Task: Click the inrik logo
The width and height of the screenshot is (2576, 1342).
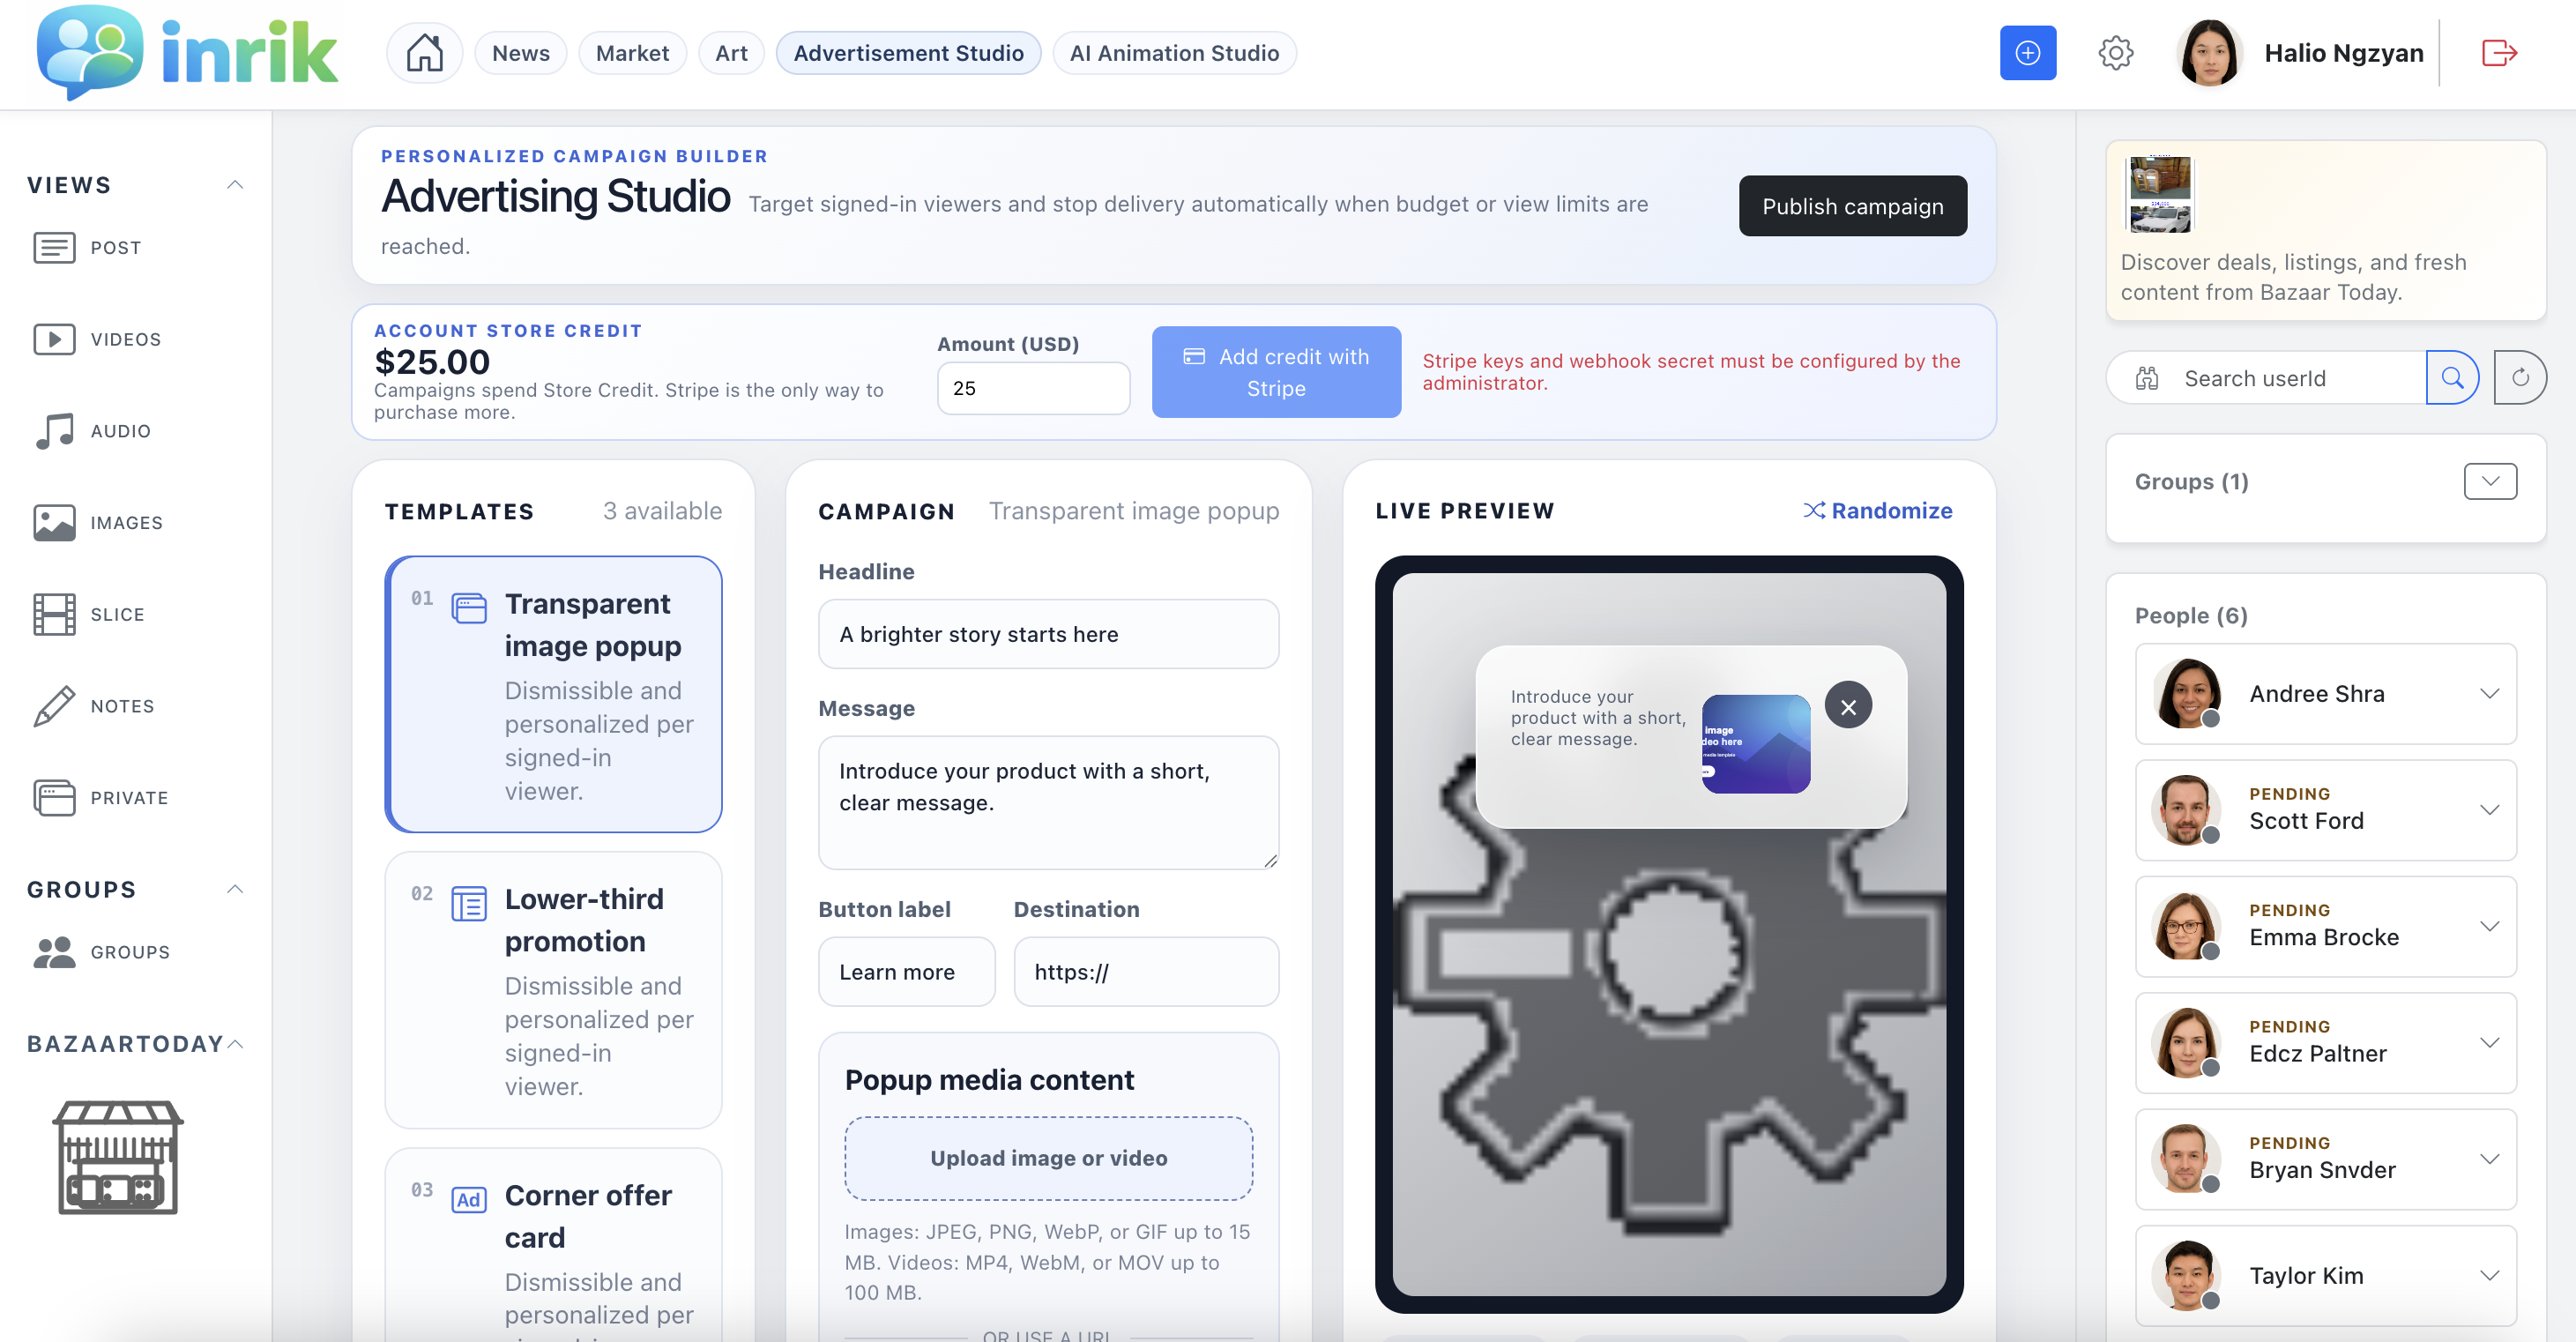Action: pos(187,53)
